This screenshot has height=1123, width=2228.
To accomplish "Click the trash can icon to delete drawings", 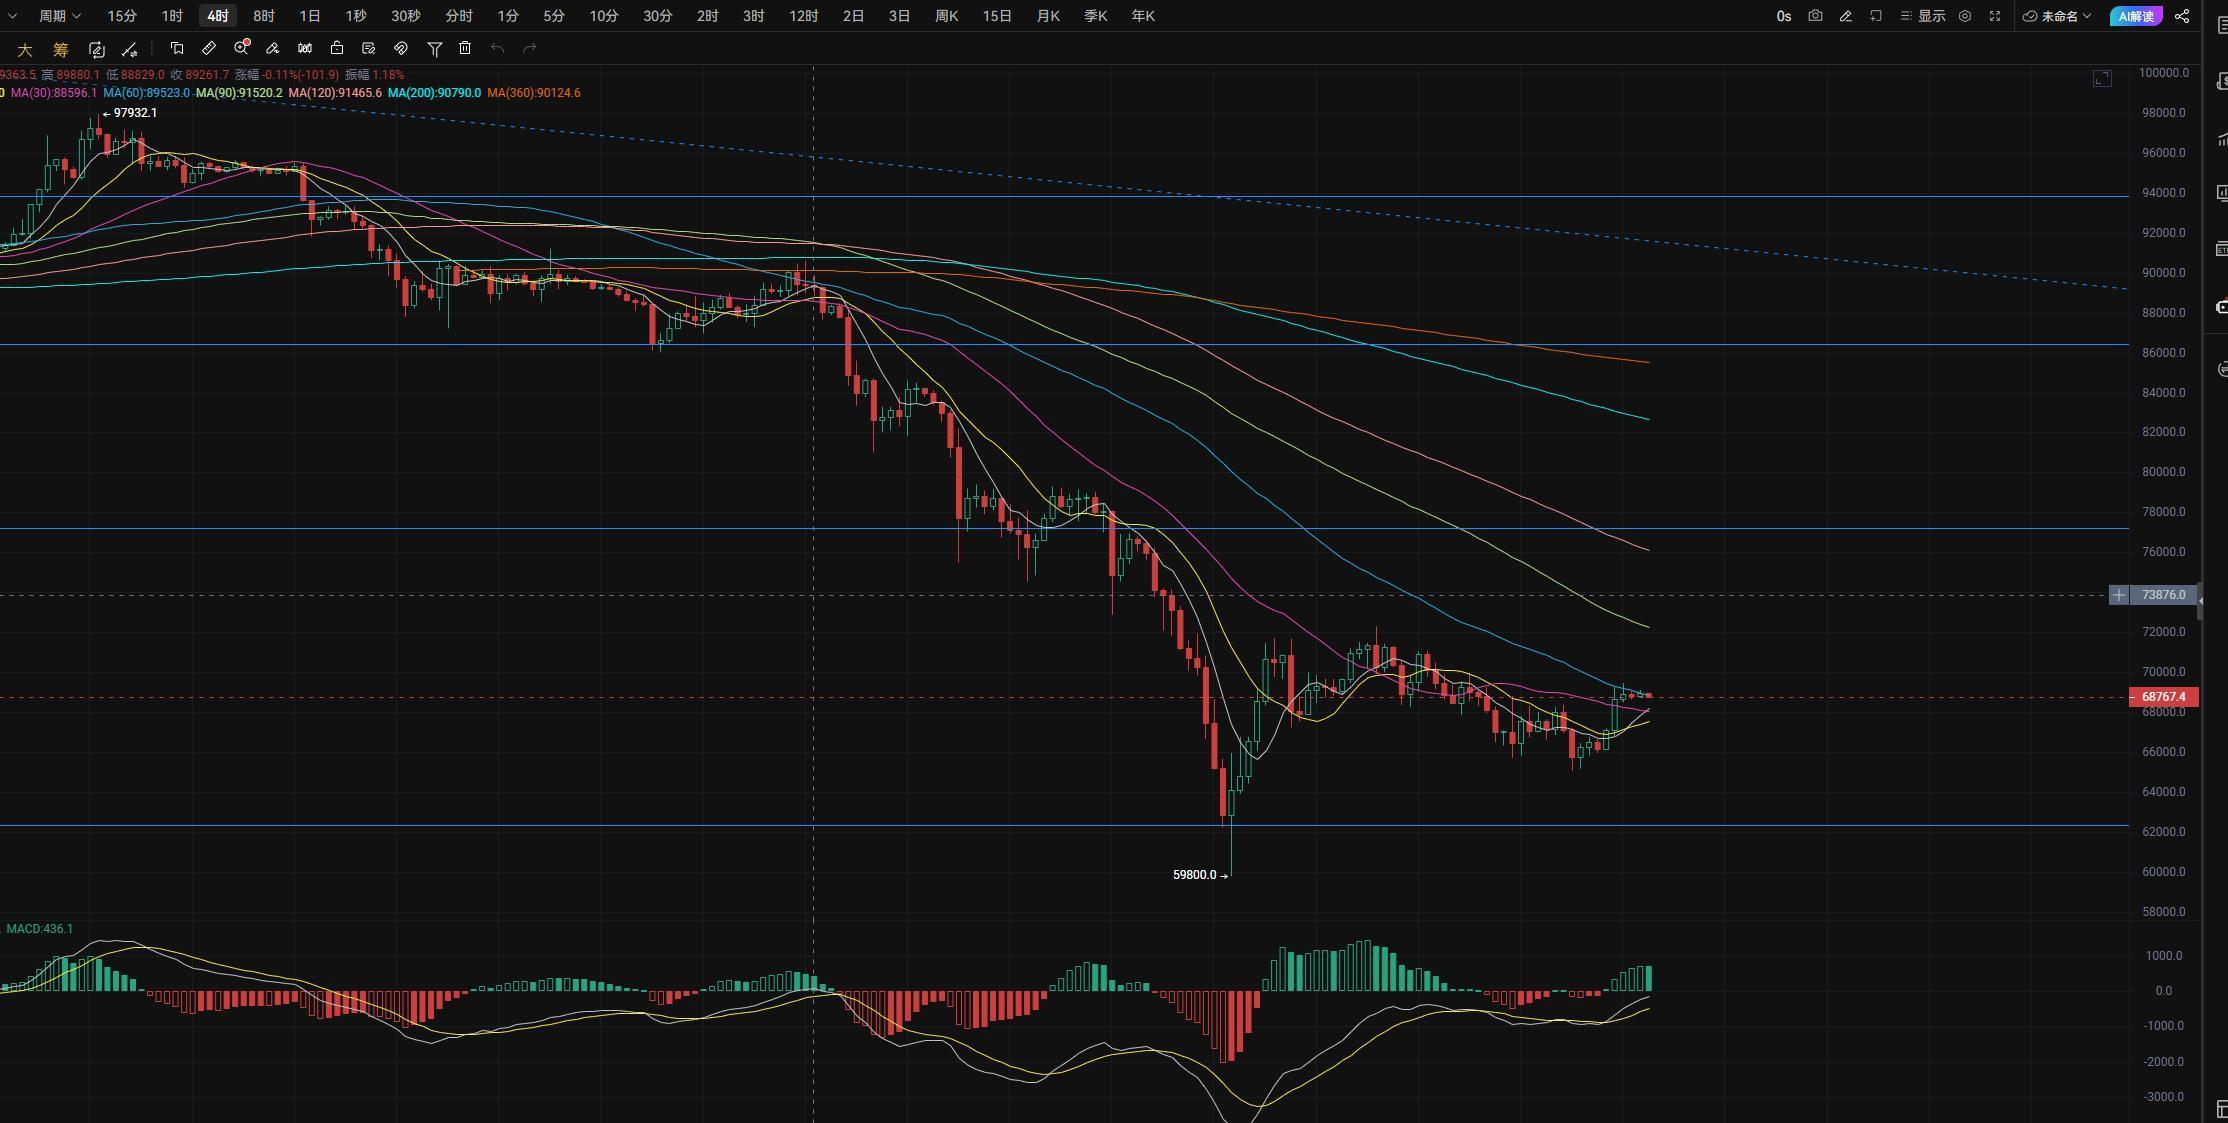I will point(465,48).
